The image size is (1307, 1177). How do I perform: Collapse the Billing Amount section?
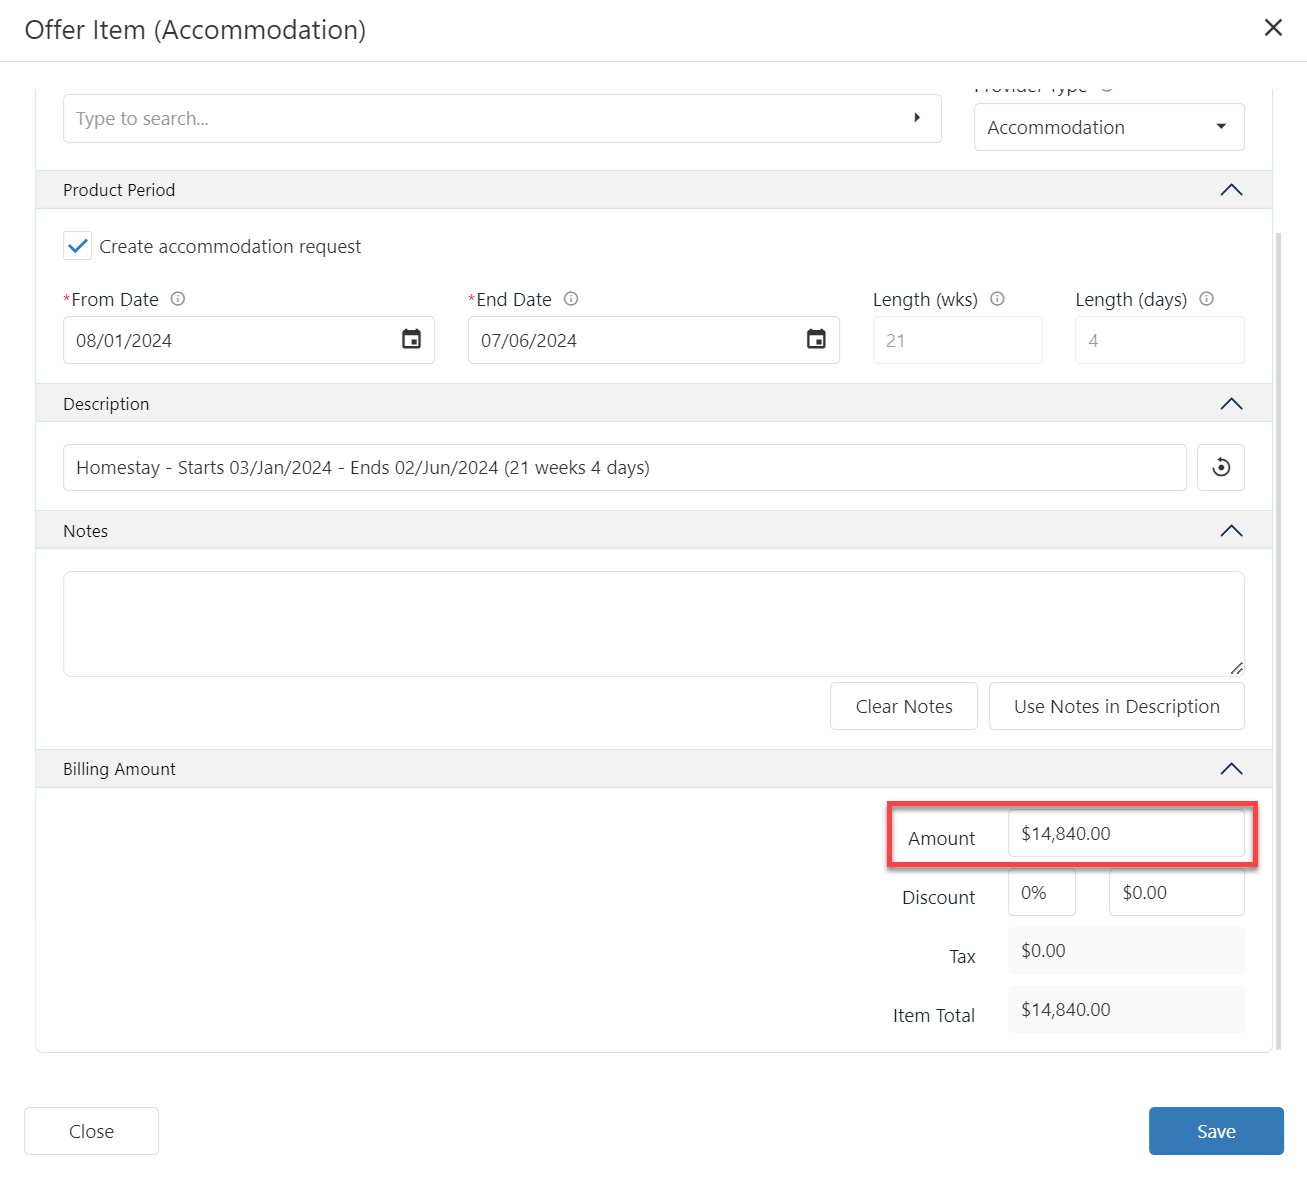pyautogui.click(x=1231, y=769)
